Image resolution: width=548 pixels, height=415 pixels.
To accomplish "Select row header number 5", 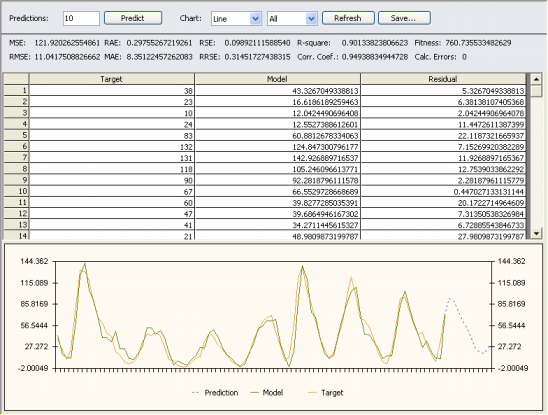I will pos(16,135).
